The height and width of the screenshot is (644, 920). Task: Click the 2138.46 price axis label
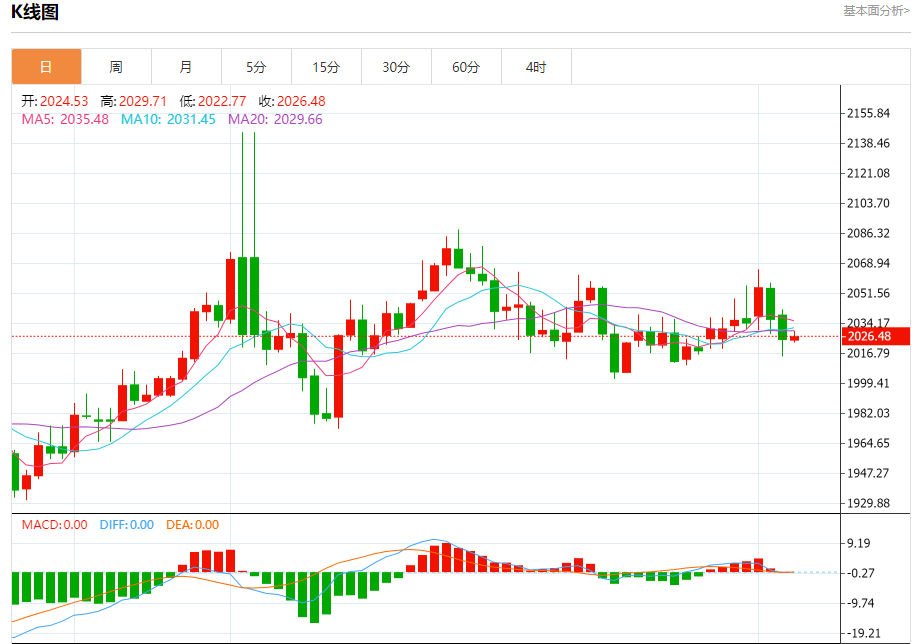tap(868, 143)
